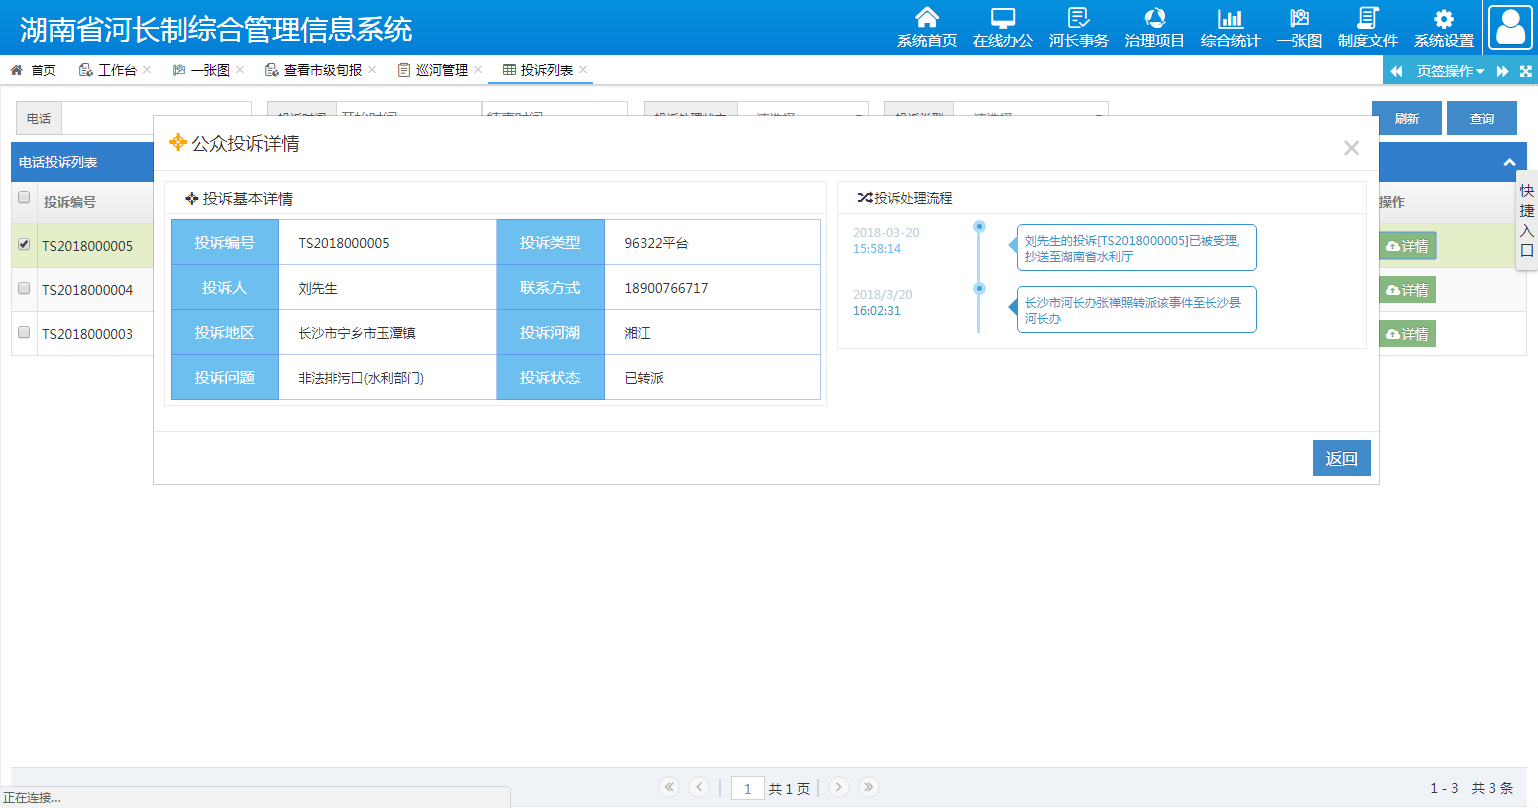The width and height of the screenshot is (1538, 808).
Task: Click phone number 18900766717
Action: [666, 288]
